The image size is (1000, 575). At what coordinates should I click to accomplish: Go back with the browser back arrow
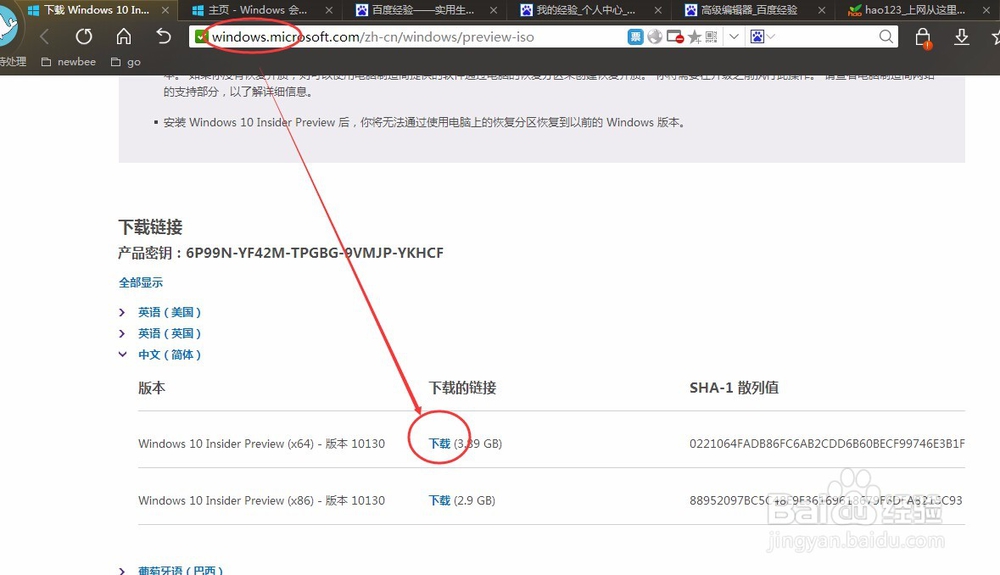click(44, 37)
